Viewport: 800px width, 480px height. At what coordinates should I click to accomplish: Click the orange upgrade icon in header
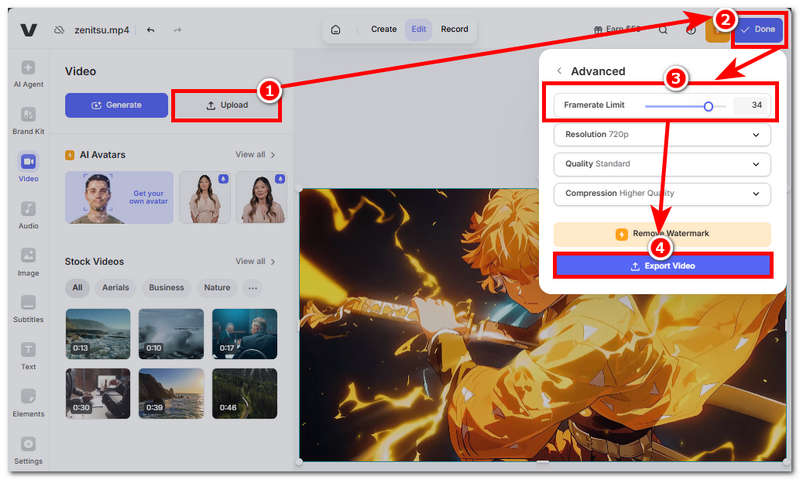[717, 30]
